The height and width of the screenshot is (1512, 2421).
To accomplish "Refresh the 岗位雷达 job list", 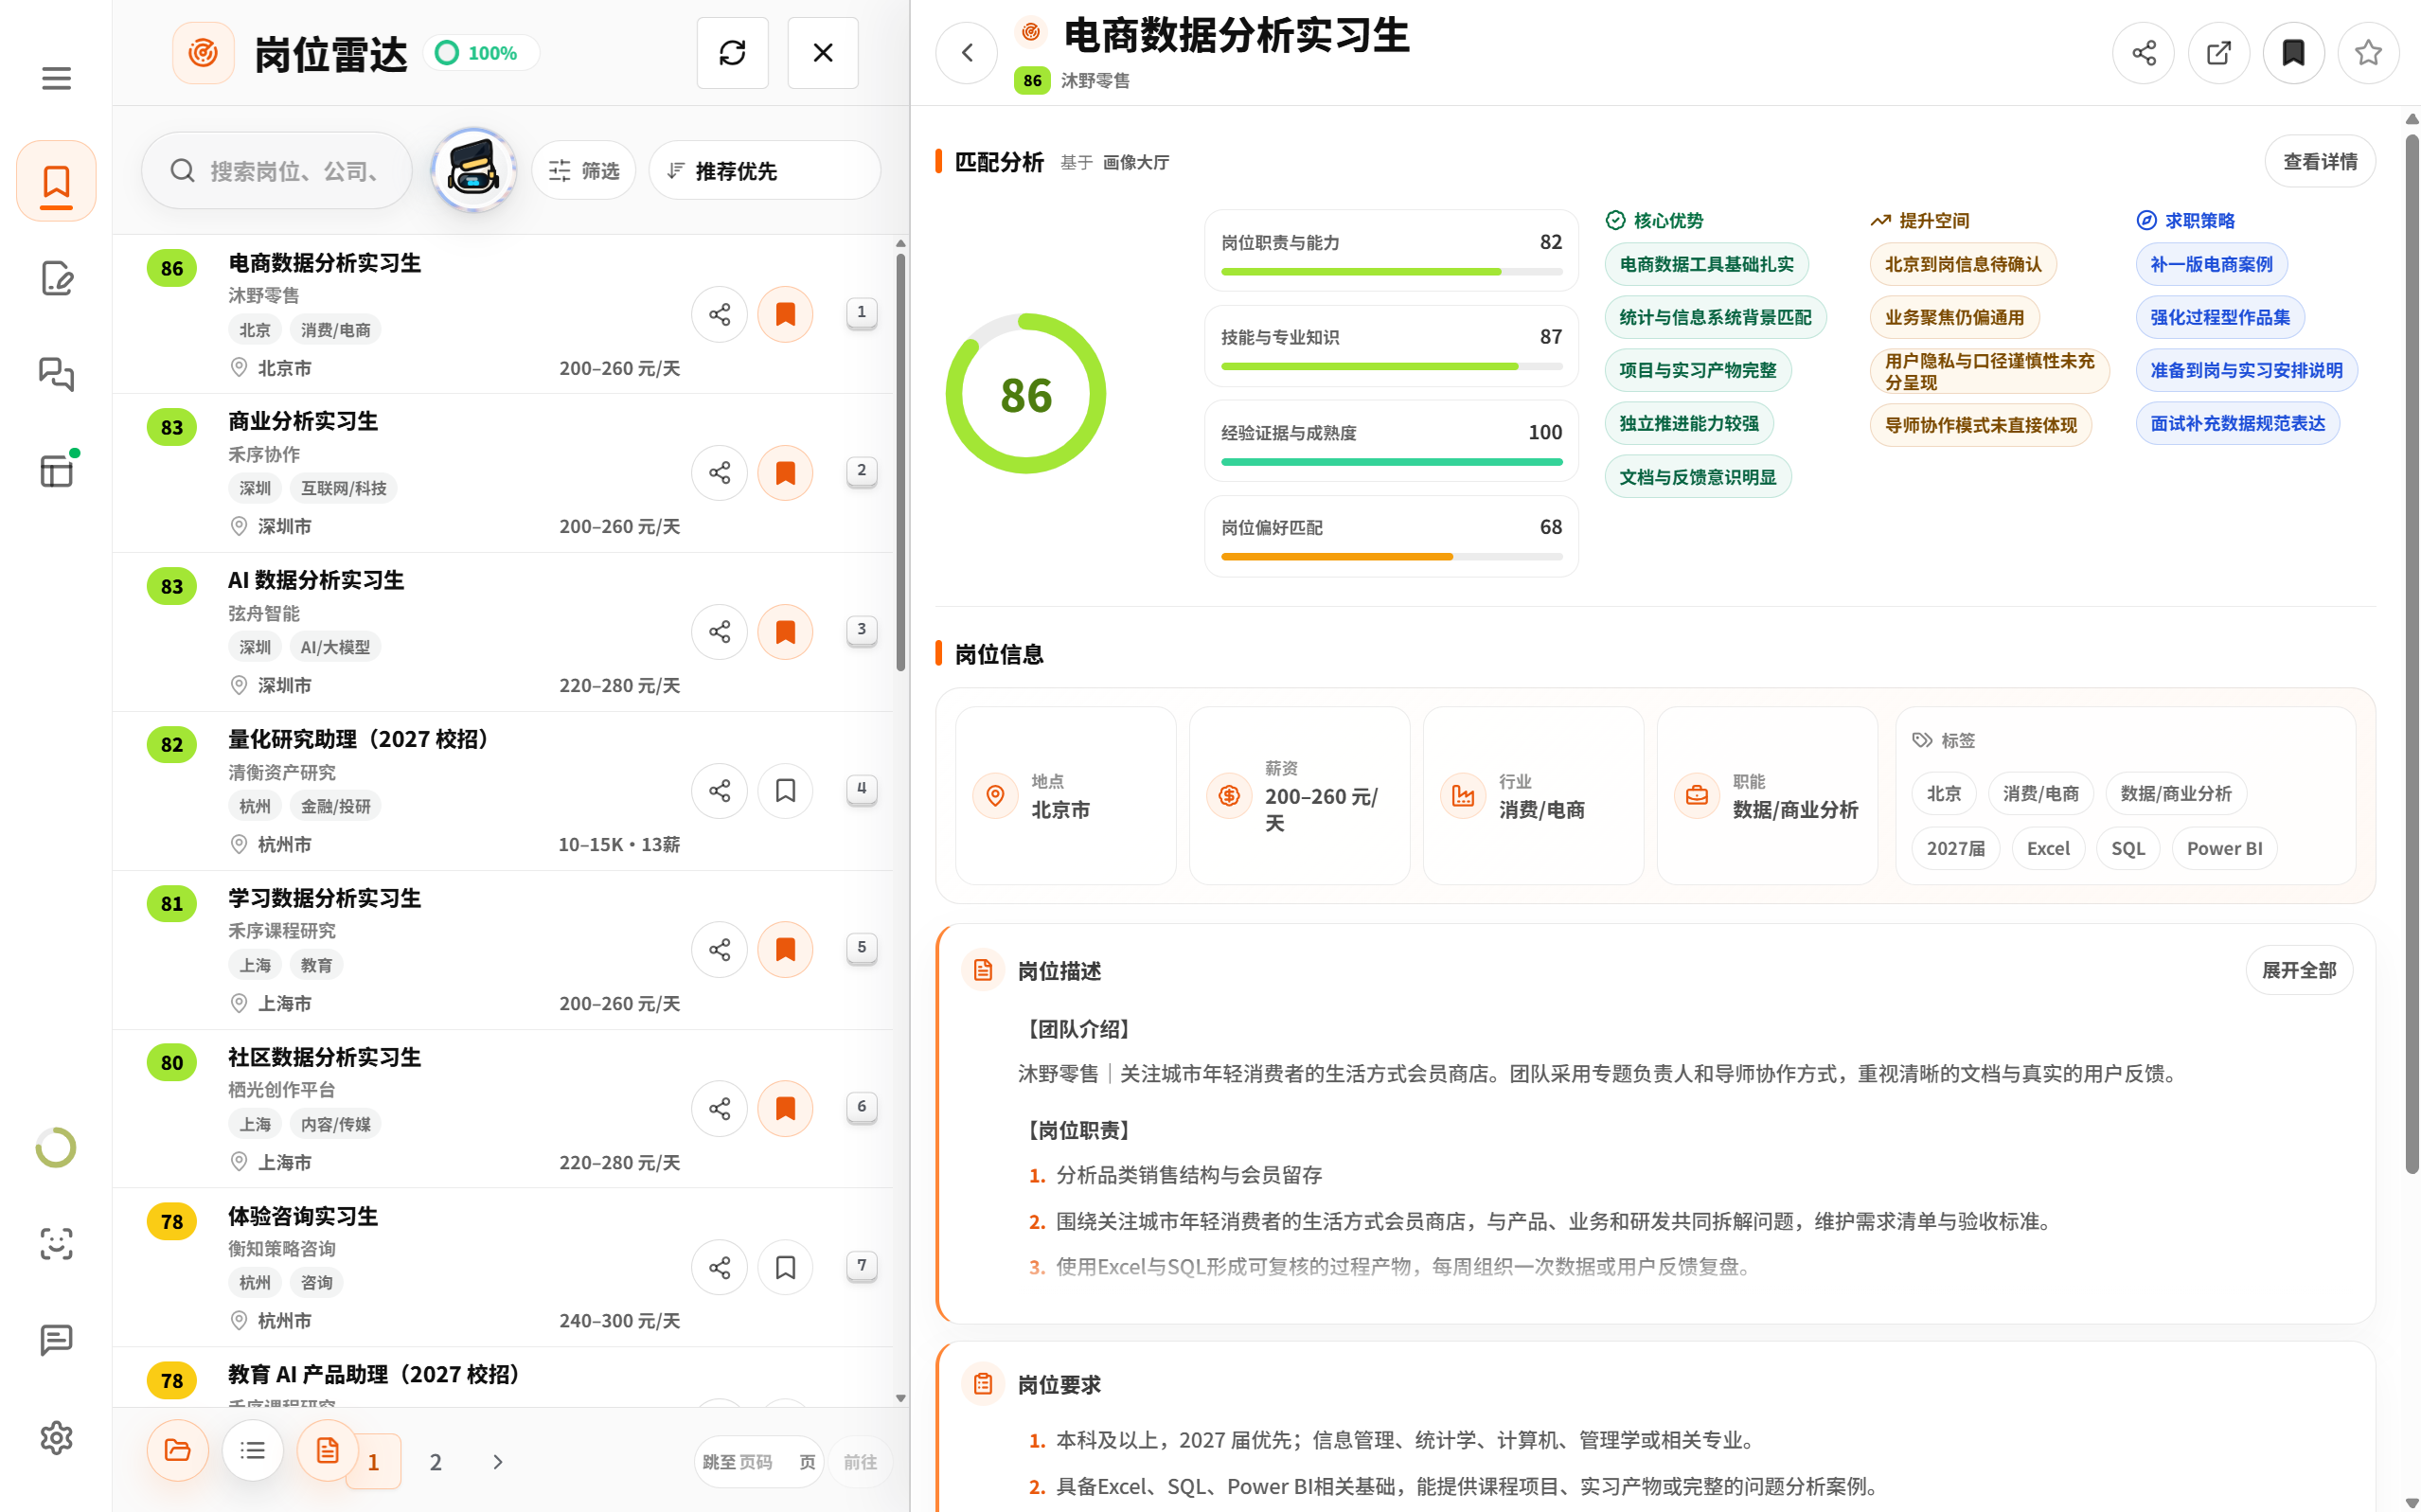I will (x=732, y=53).
